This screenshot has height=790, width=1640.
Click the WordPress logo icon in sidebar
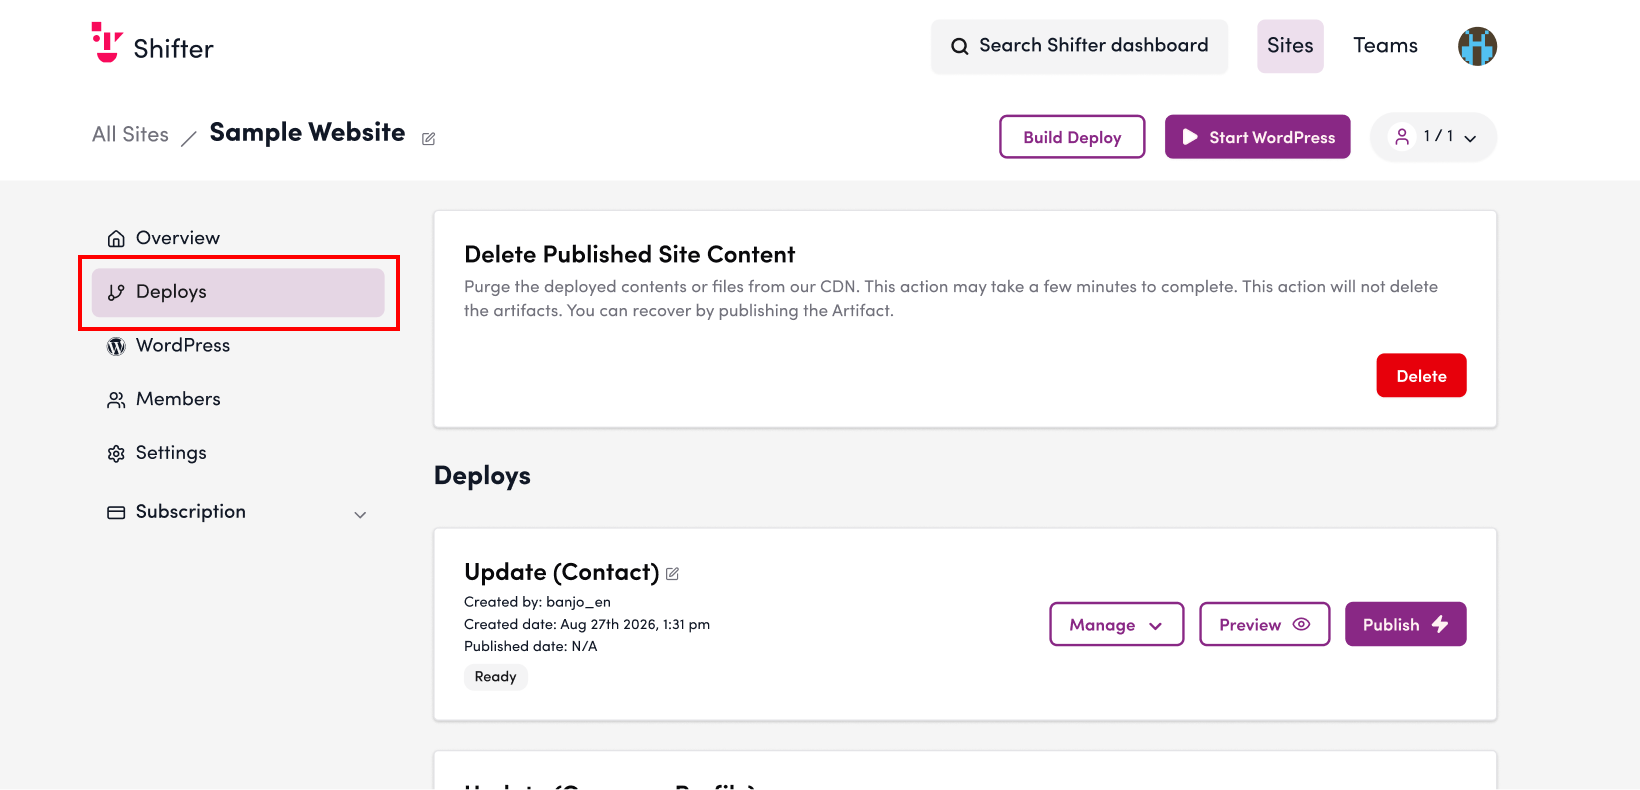[x=116, y=346]
